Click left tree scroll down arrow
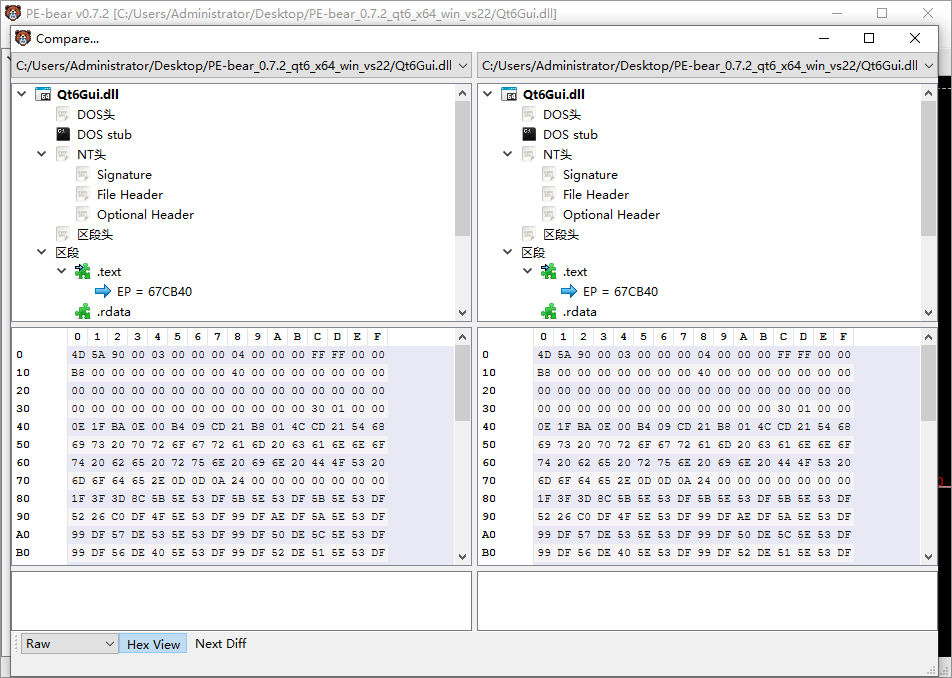The width and height of the screenshot is (952, 678). coord(463,313)
